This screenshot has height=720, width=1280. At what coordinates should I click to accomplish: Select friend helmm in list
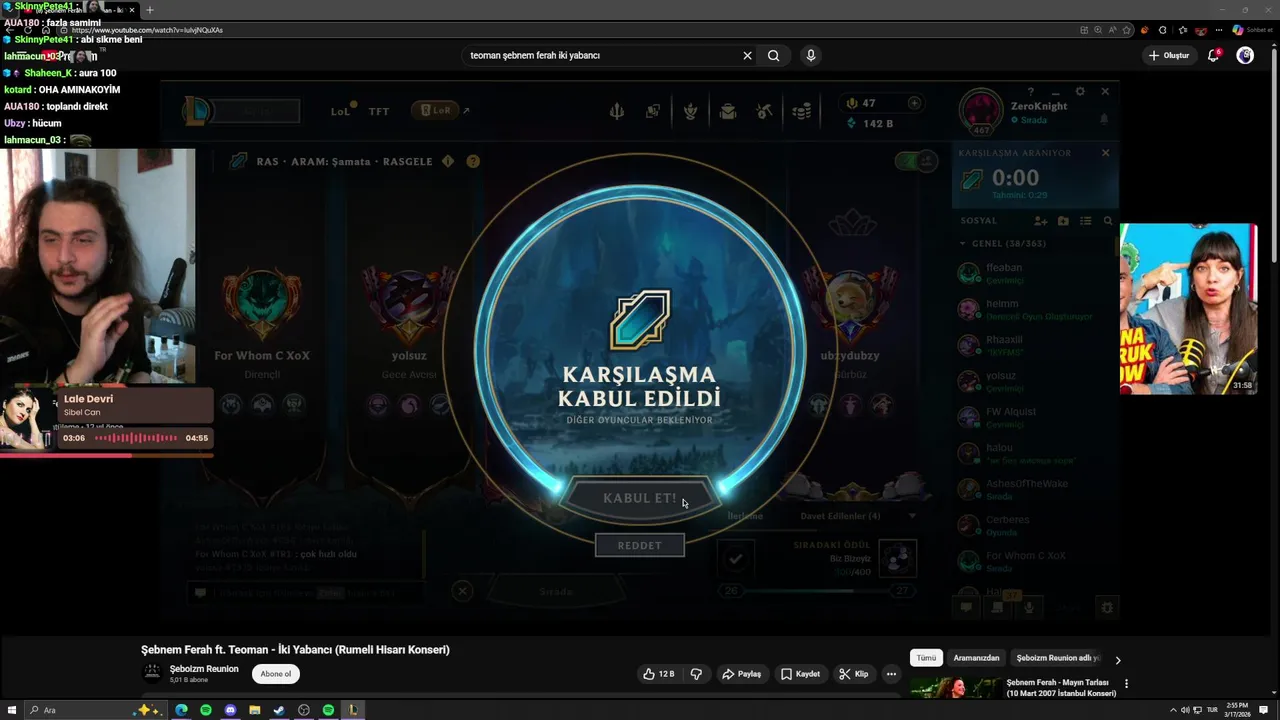[x=1035, y=309]
